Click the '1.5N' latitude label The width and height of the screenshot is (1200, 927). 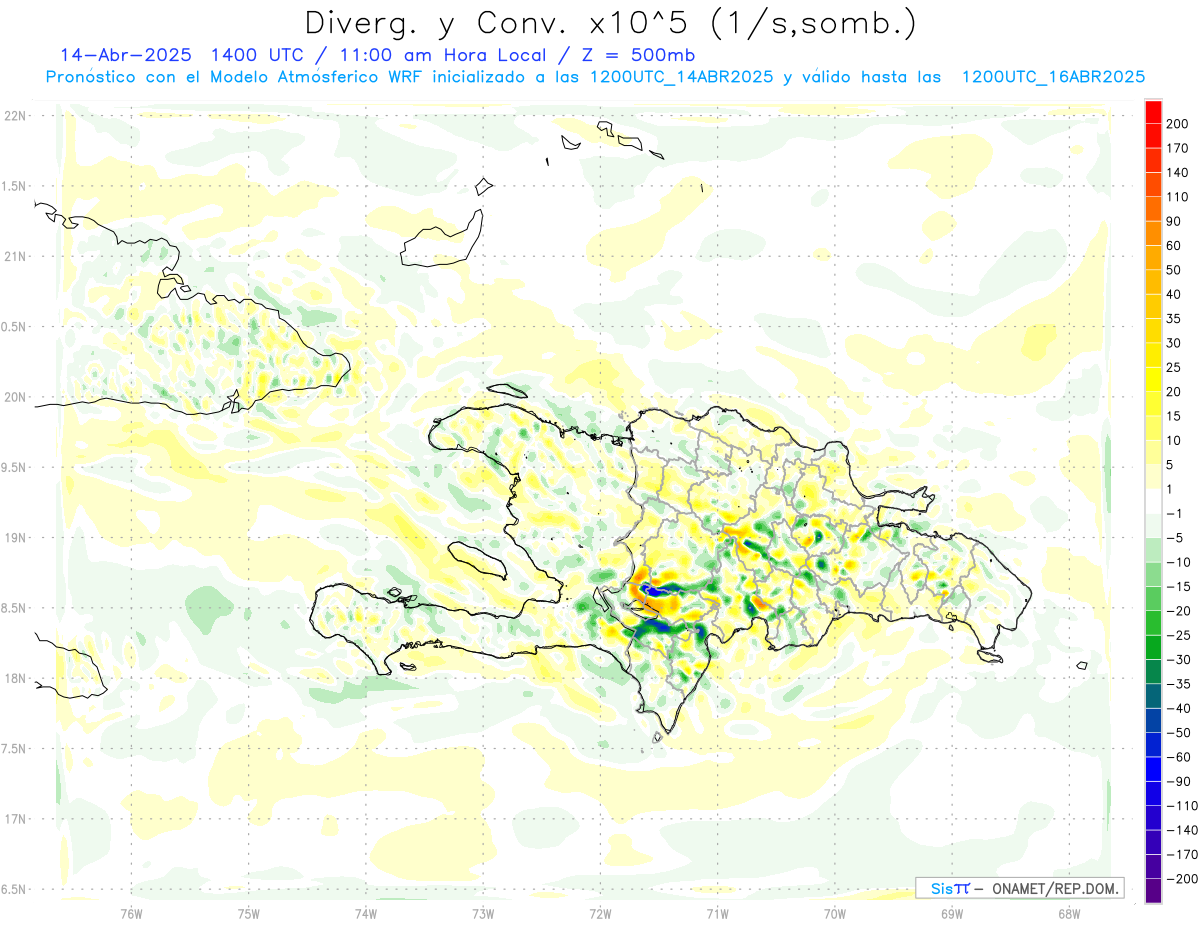tap(14, 186)
